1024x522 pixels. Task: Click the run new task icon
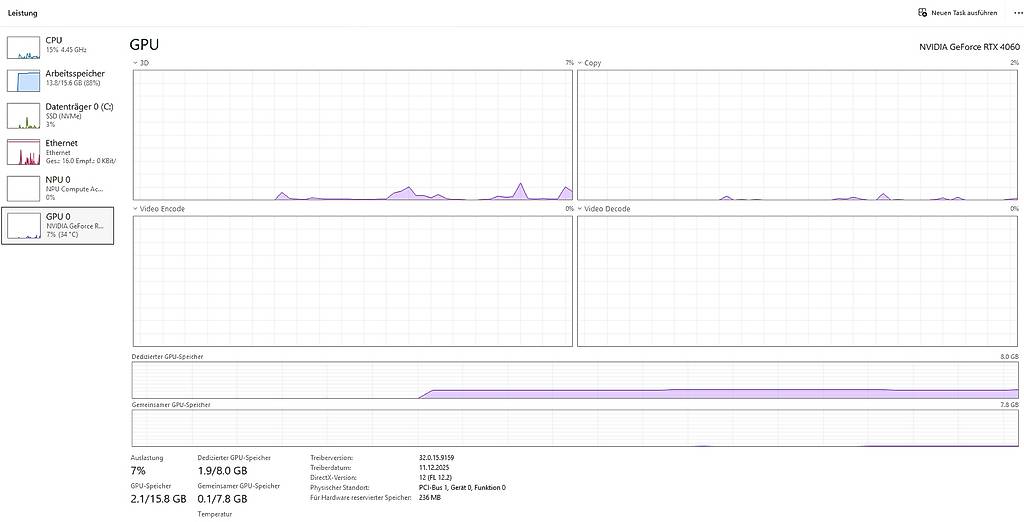tap(922, 12)
